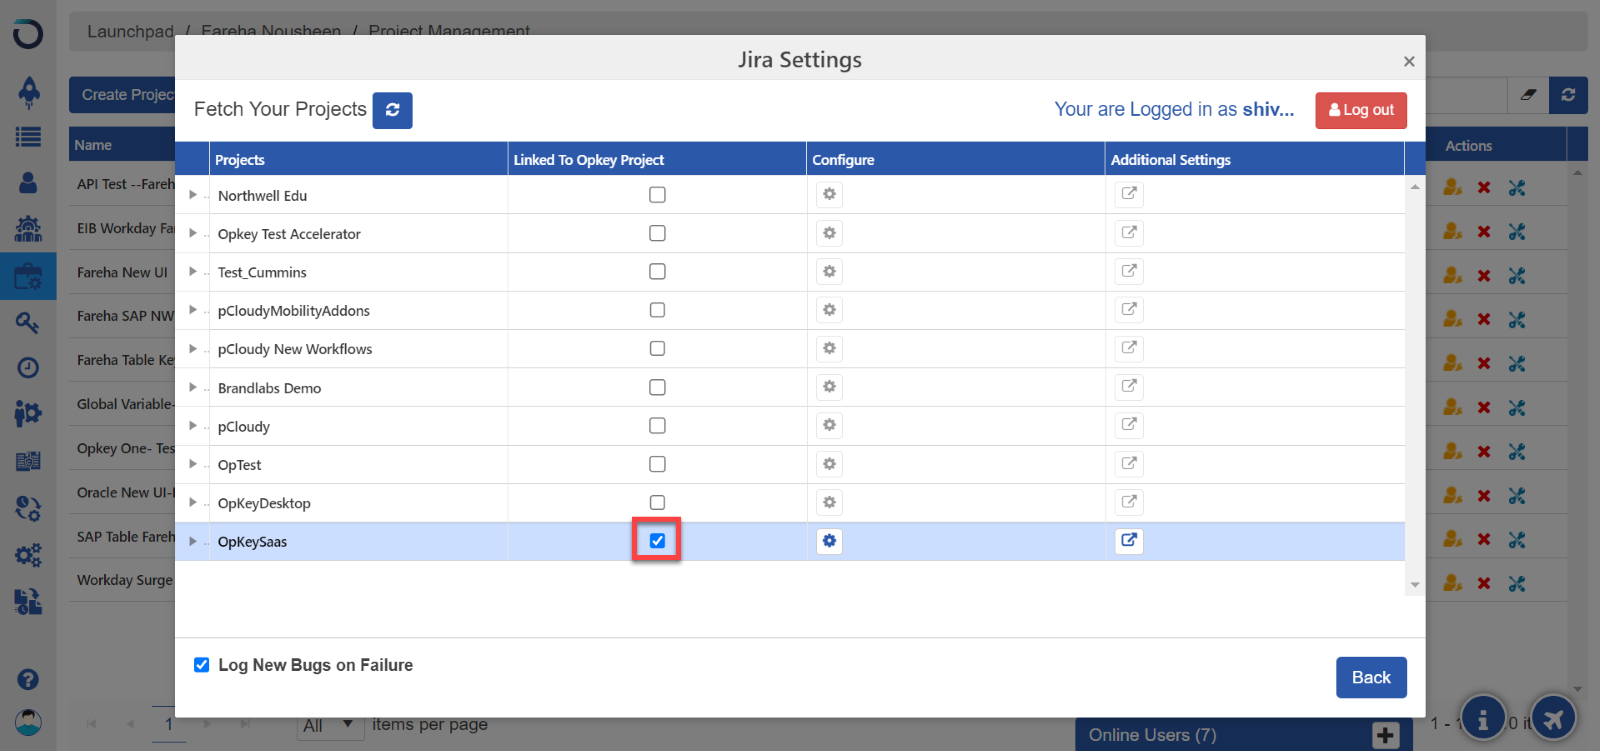Viewport: 1600px width, 751px height.
Task: Click the logged in username link
Action: tap(1268, 109)
